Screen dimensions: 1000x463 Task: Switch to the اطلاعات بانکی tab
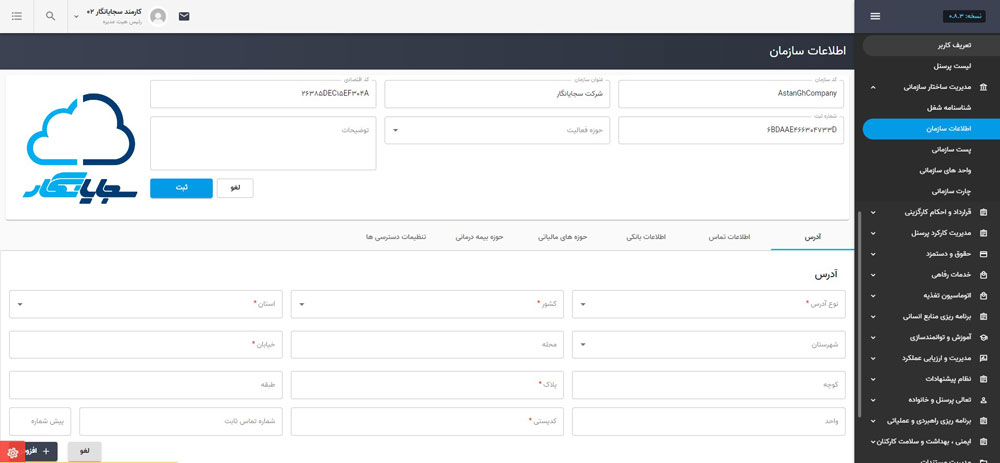point(646,237)
